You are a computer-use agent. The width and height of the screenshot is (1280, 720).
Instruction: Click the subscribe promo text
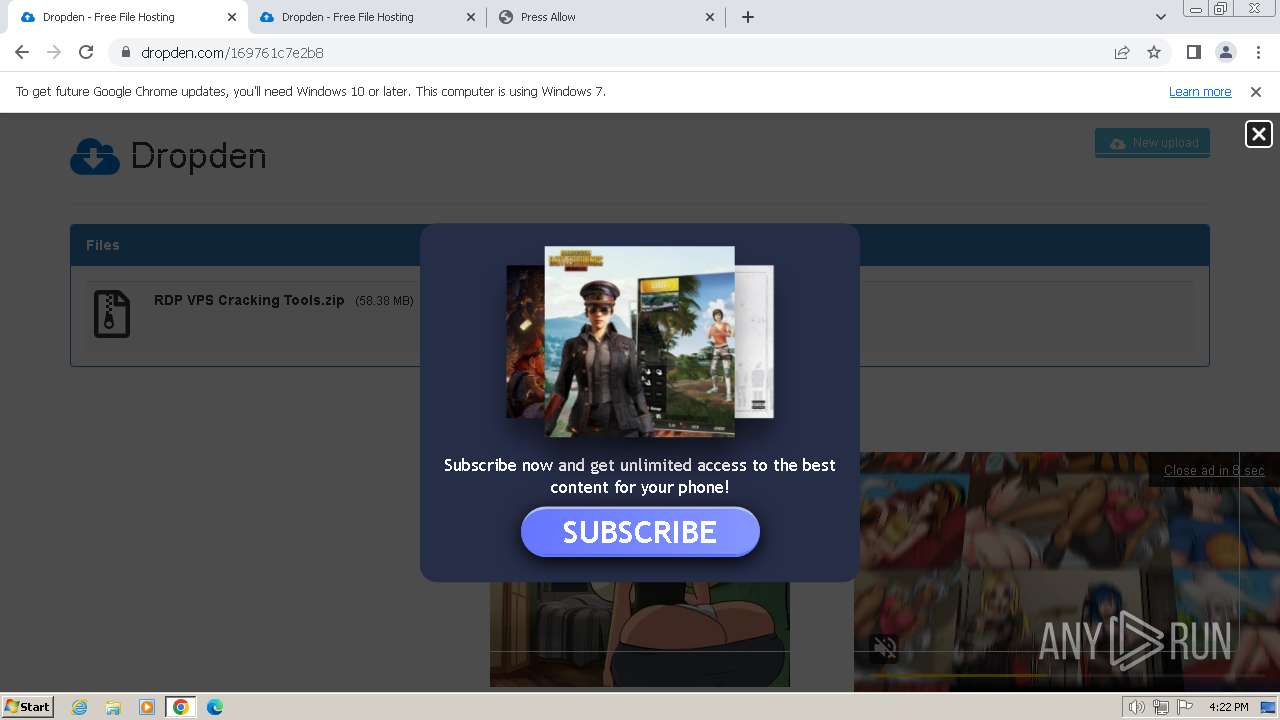pos(640,476)
